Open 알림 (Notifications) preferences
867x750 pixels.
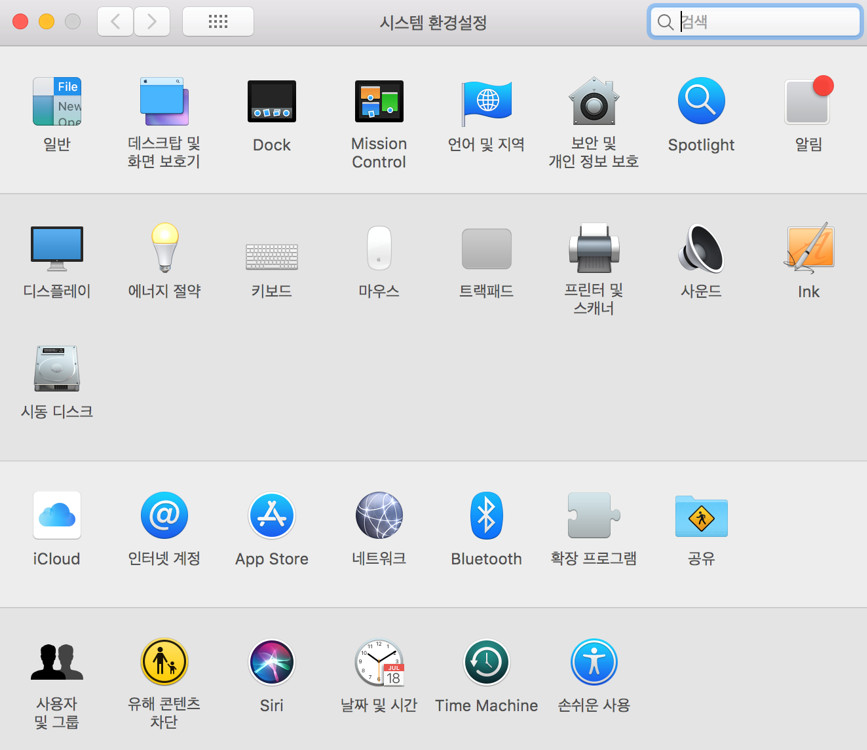808,100
